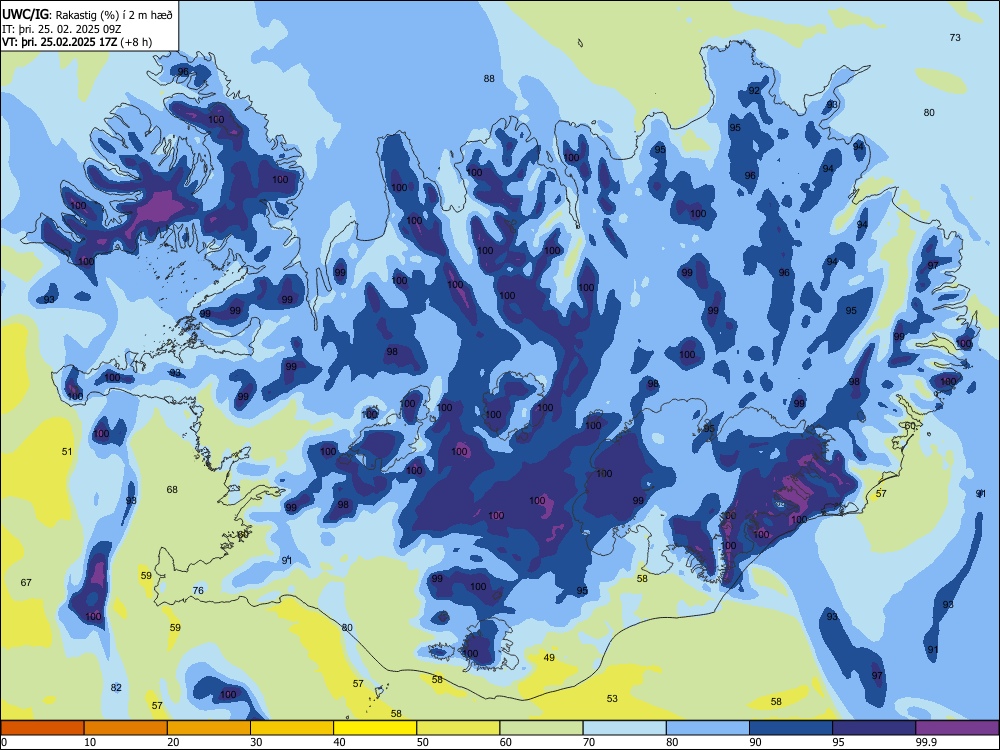1000x750 pixels.
Task: Click the '20' legend tick label
Action: pyautogui.click(x=173, y=742)
